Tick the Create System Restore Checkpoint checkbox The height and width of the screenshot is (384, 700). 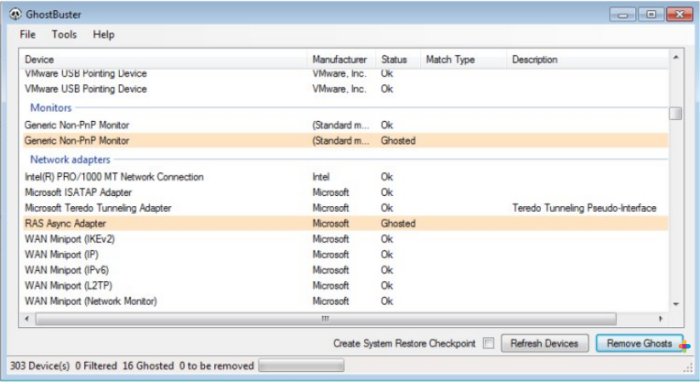488,343
